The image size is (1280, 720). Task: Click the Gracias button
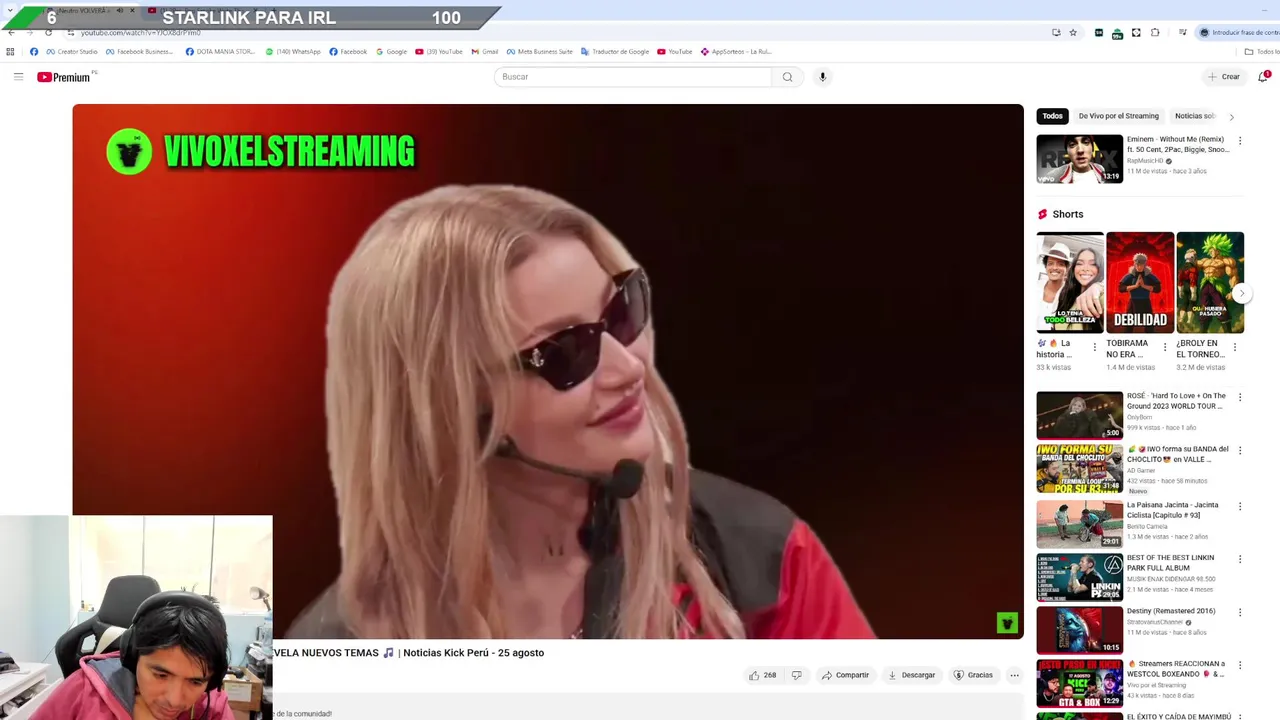point(973,675)
